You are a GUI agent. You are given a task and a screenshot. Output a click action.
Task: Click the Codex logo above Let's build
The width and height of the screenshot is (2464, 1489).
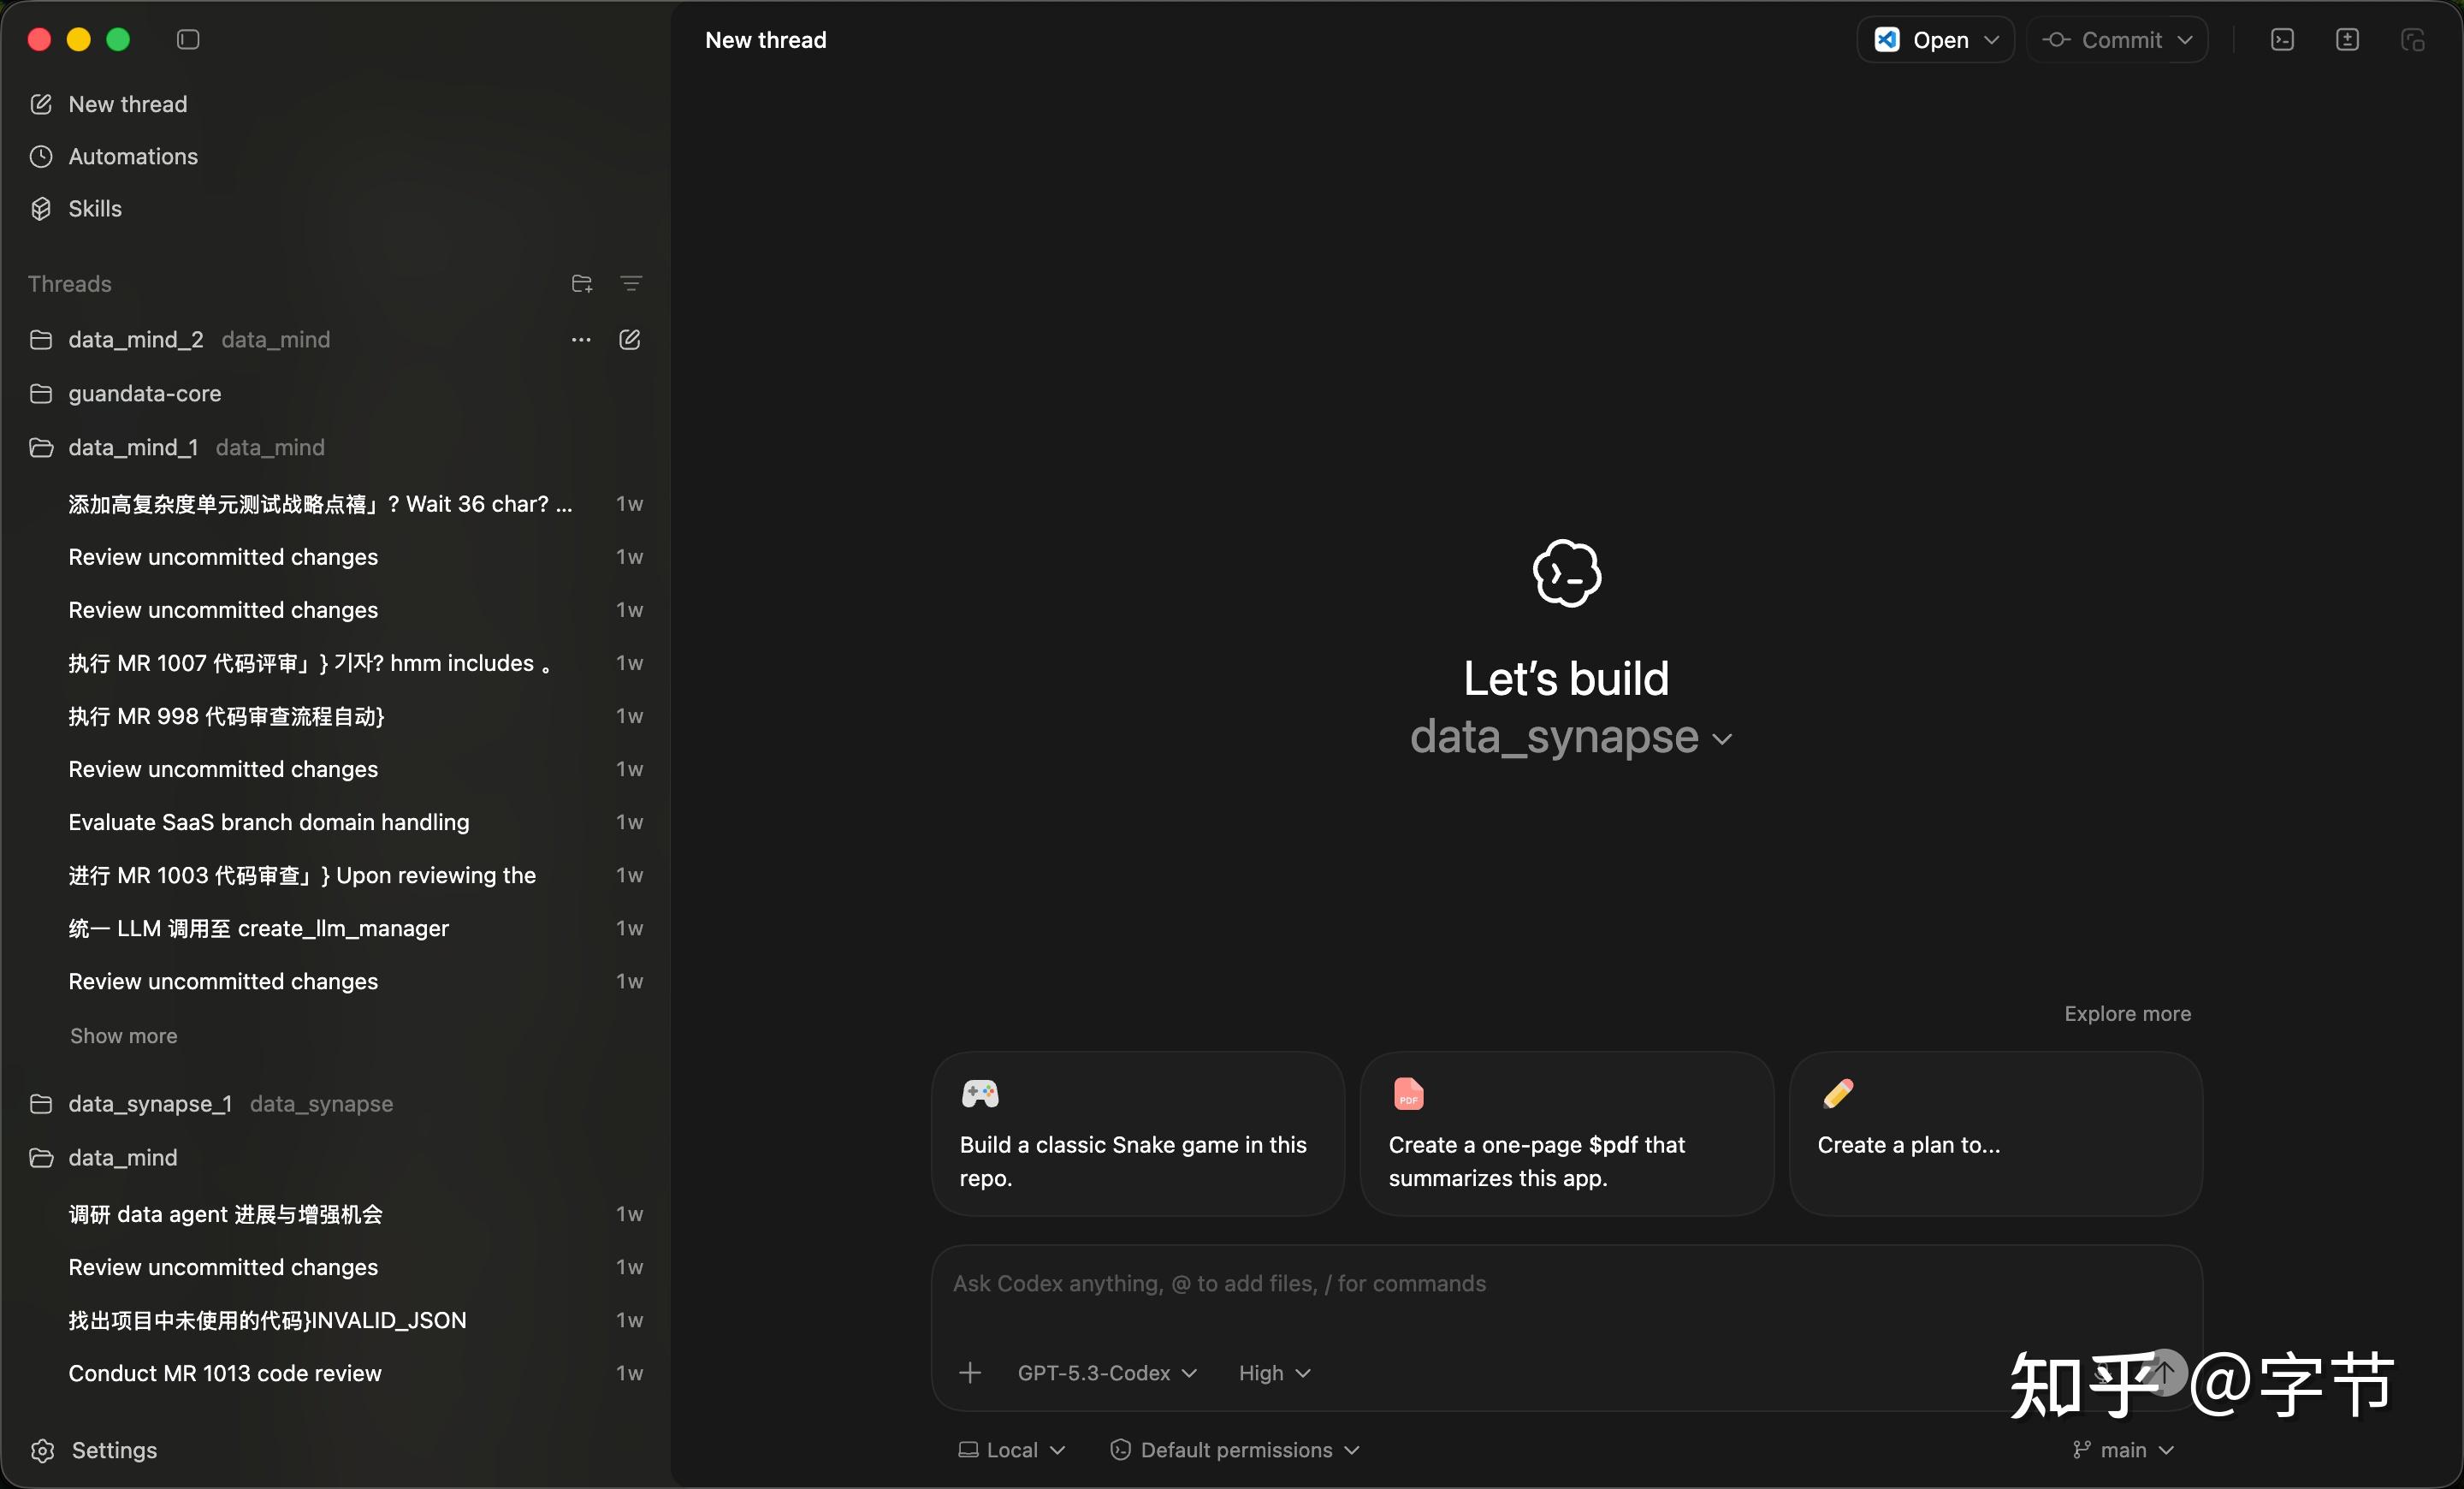(1567, 573)
